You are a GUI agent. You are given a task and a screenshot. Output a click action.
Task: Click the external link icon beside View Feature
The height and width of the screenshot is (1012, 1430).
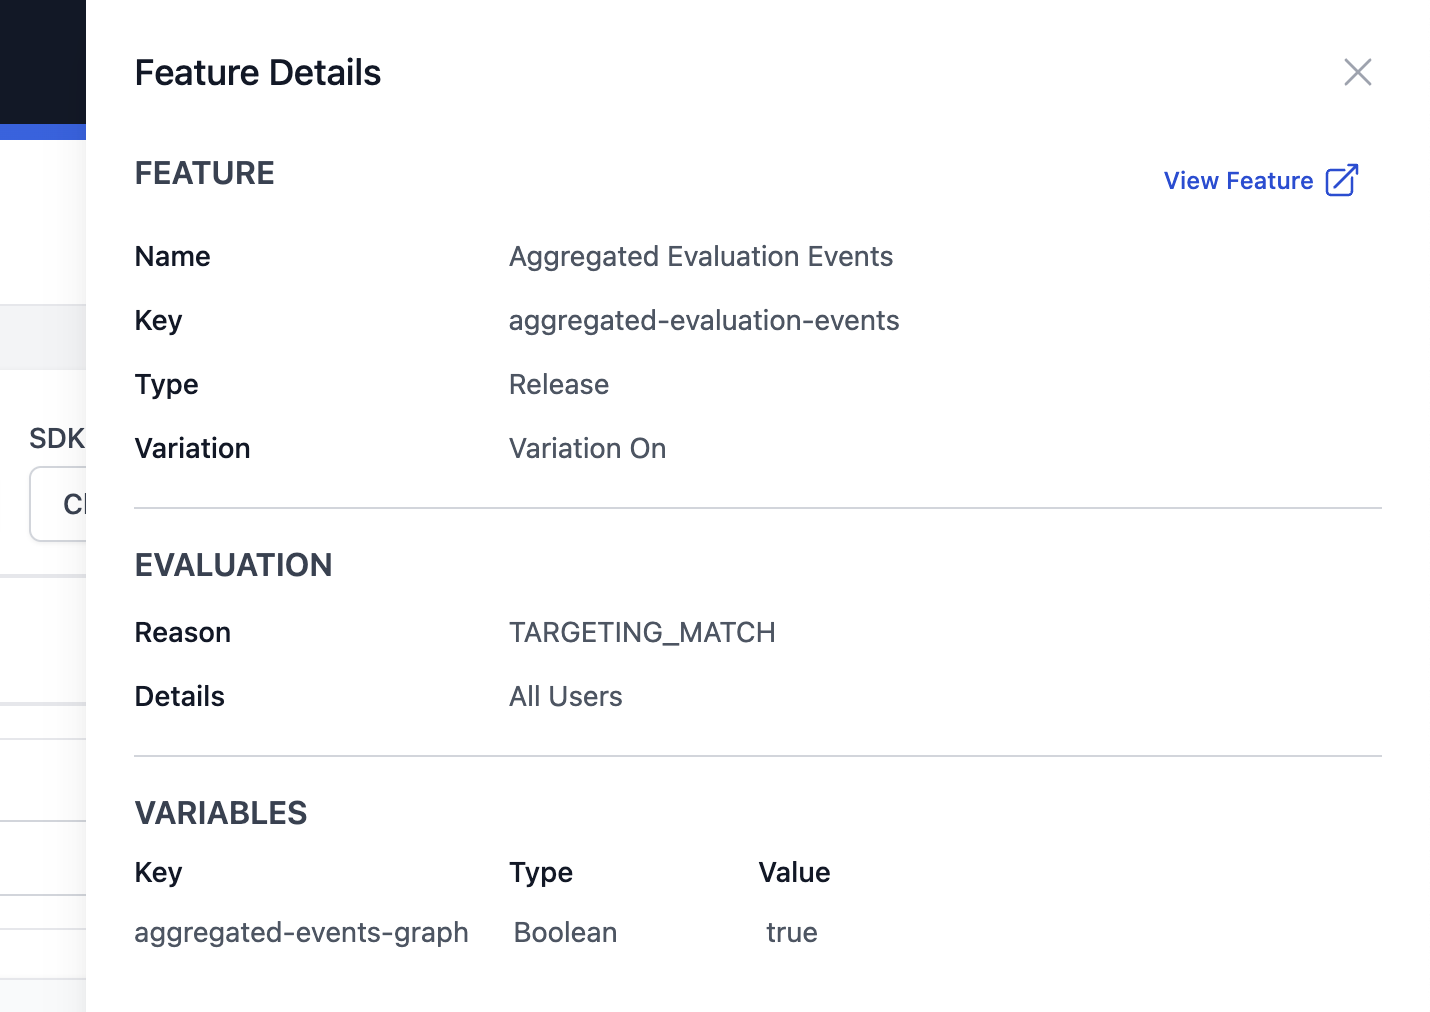click(x=1342, y=181)
